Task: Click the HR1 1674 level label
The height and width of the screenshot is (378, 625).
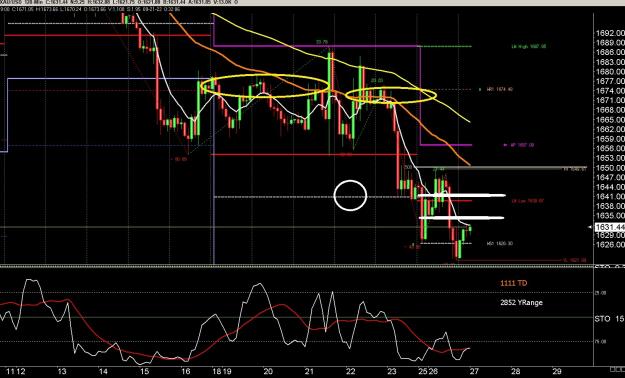Action: click(x=499, y=90)
